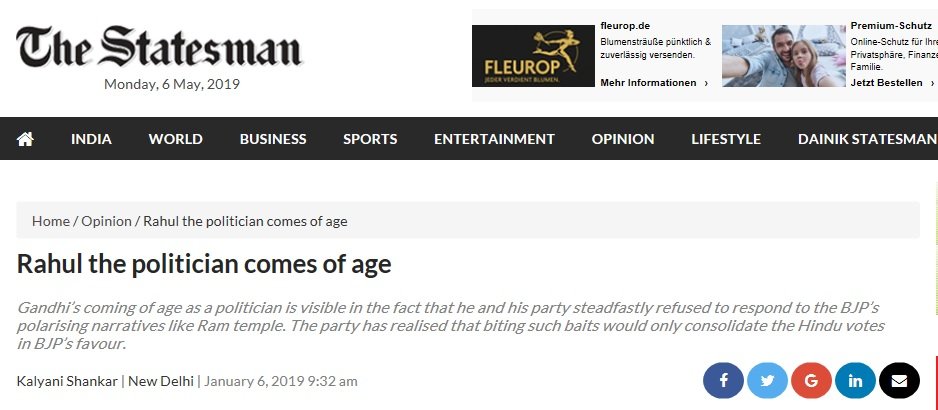Share article on Twitter
938x410 pixels.
pyautogui.click(x=767, y=381)
